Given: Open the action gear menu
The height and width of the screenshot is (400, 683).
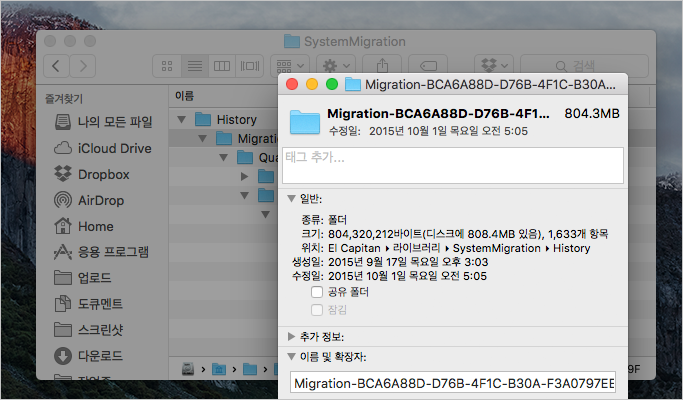Looking at the screenshot, I should pos(336,66).
